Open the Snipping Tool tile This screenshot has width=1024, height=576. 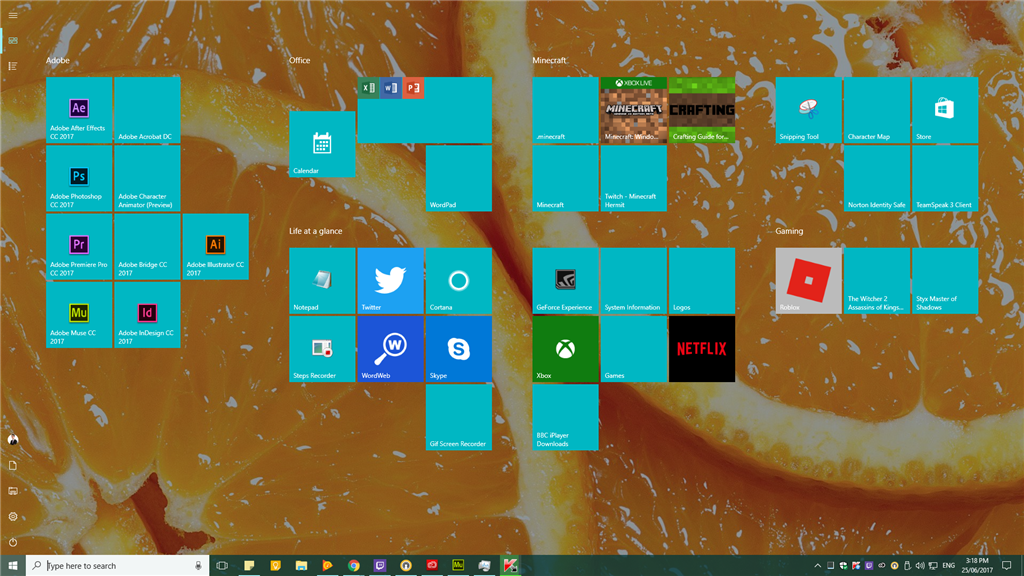tap(808, 110)
